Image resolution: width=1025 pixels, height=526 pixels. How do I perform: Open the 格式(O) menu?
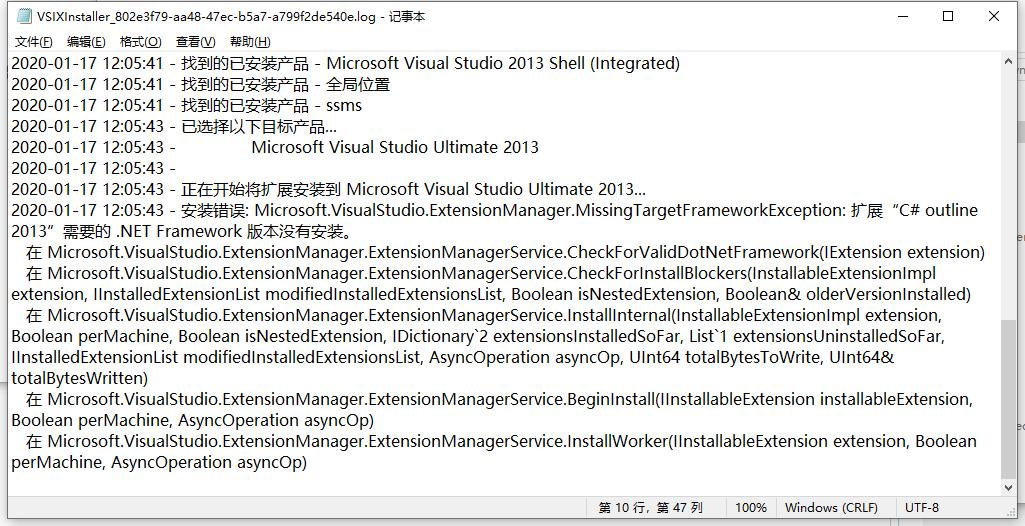tap(141, 42)
